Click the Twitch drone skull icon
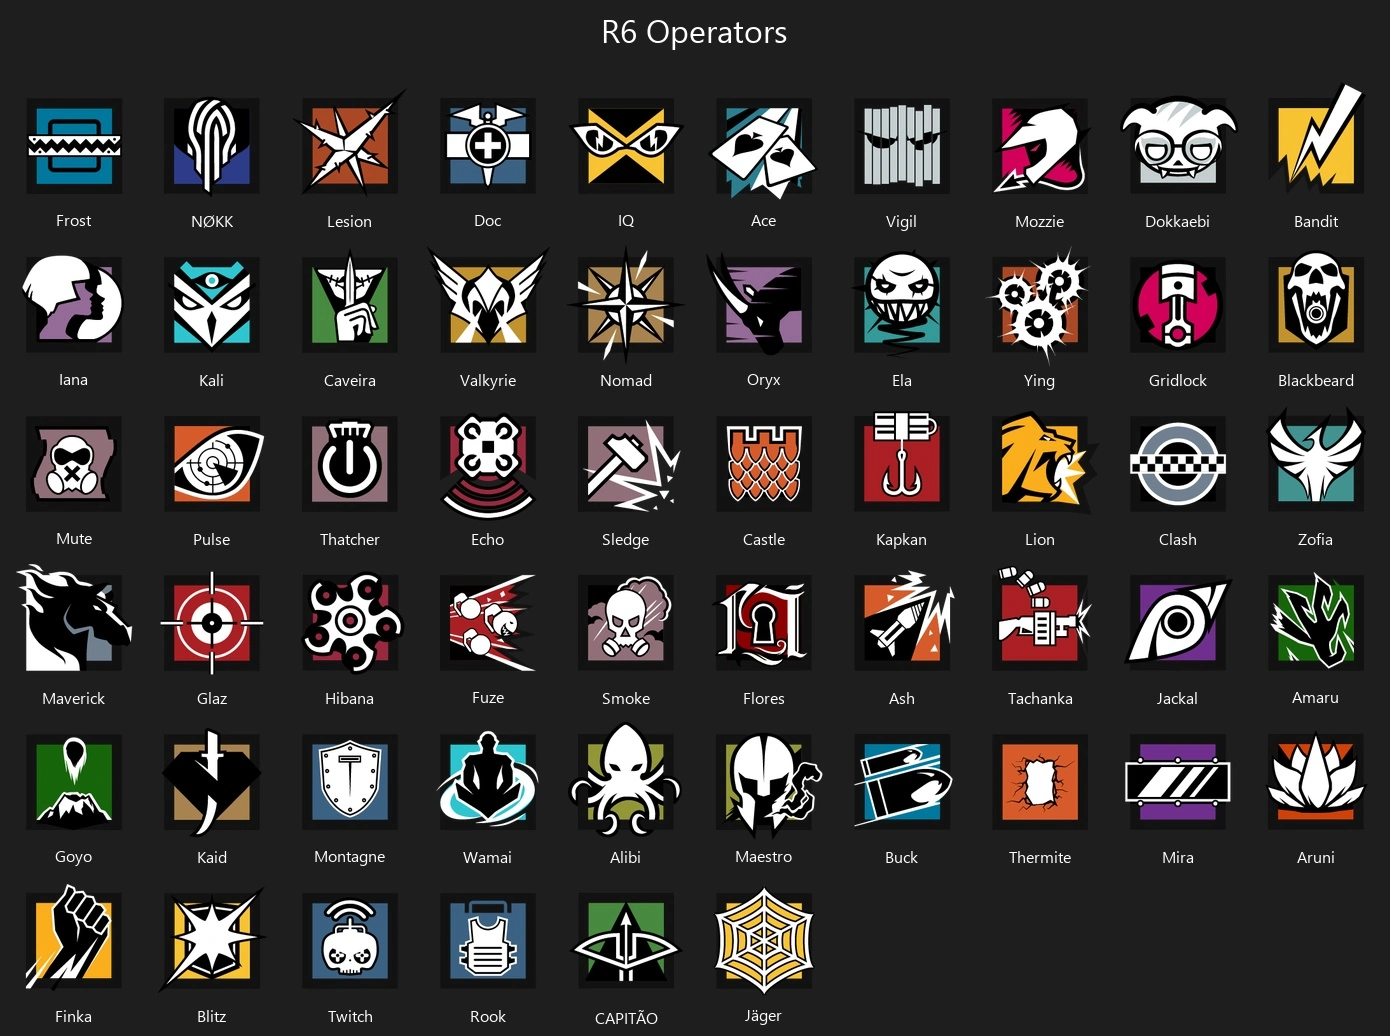This screenshot has height=1036, width=1390. (350, 940)
